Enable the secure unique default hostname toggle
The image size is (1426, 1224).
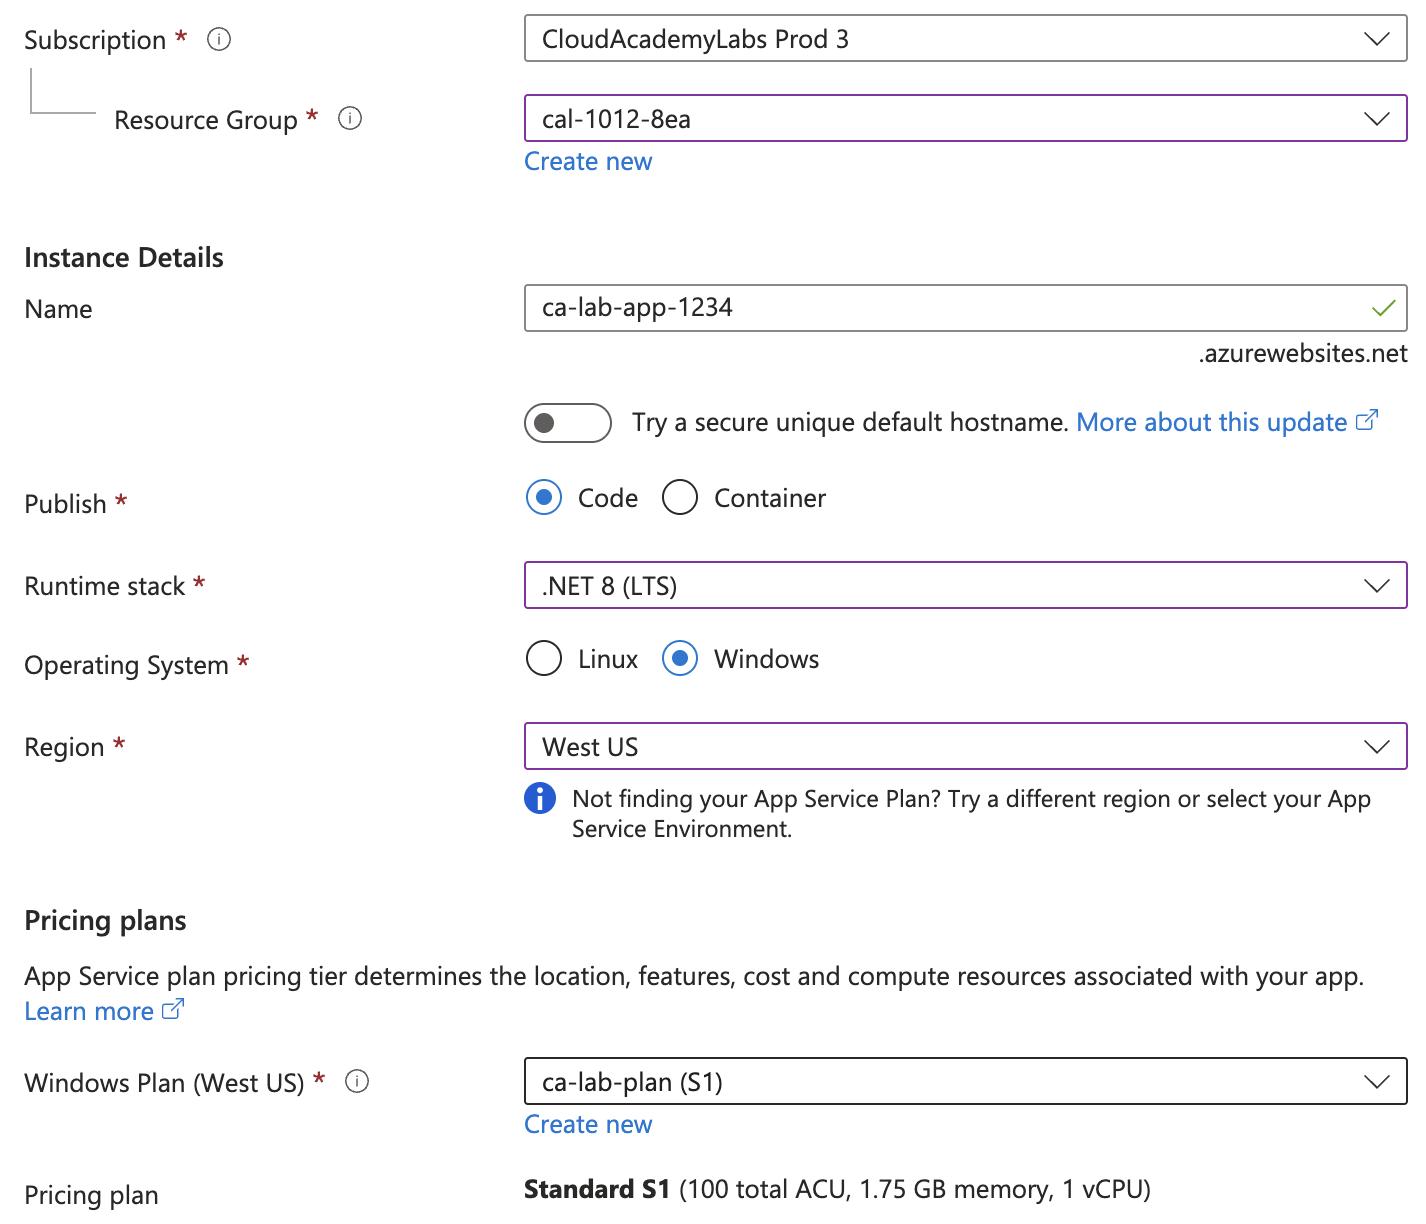click(x=567, y=423)
